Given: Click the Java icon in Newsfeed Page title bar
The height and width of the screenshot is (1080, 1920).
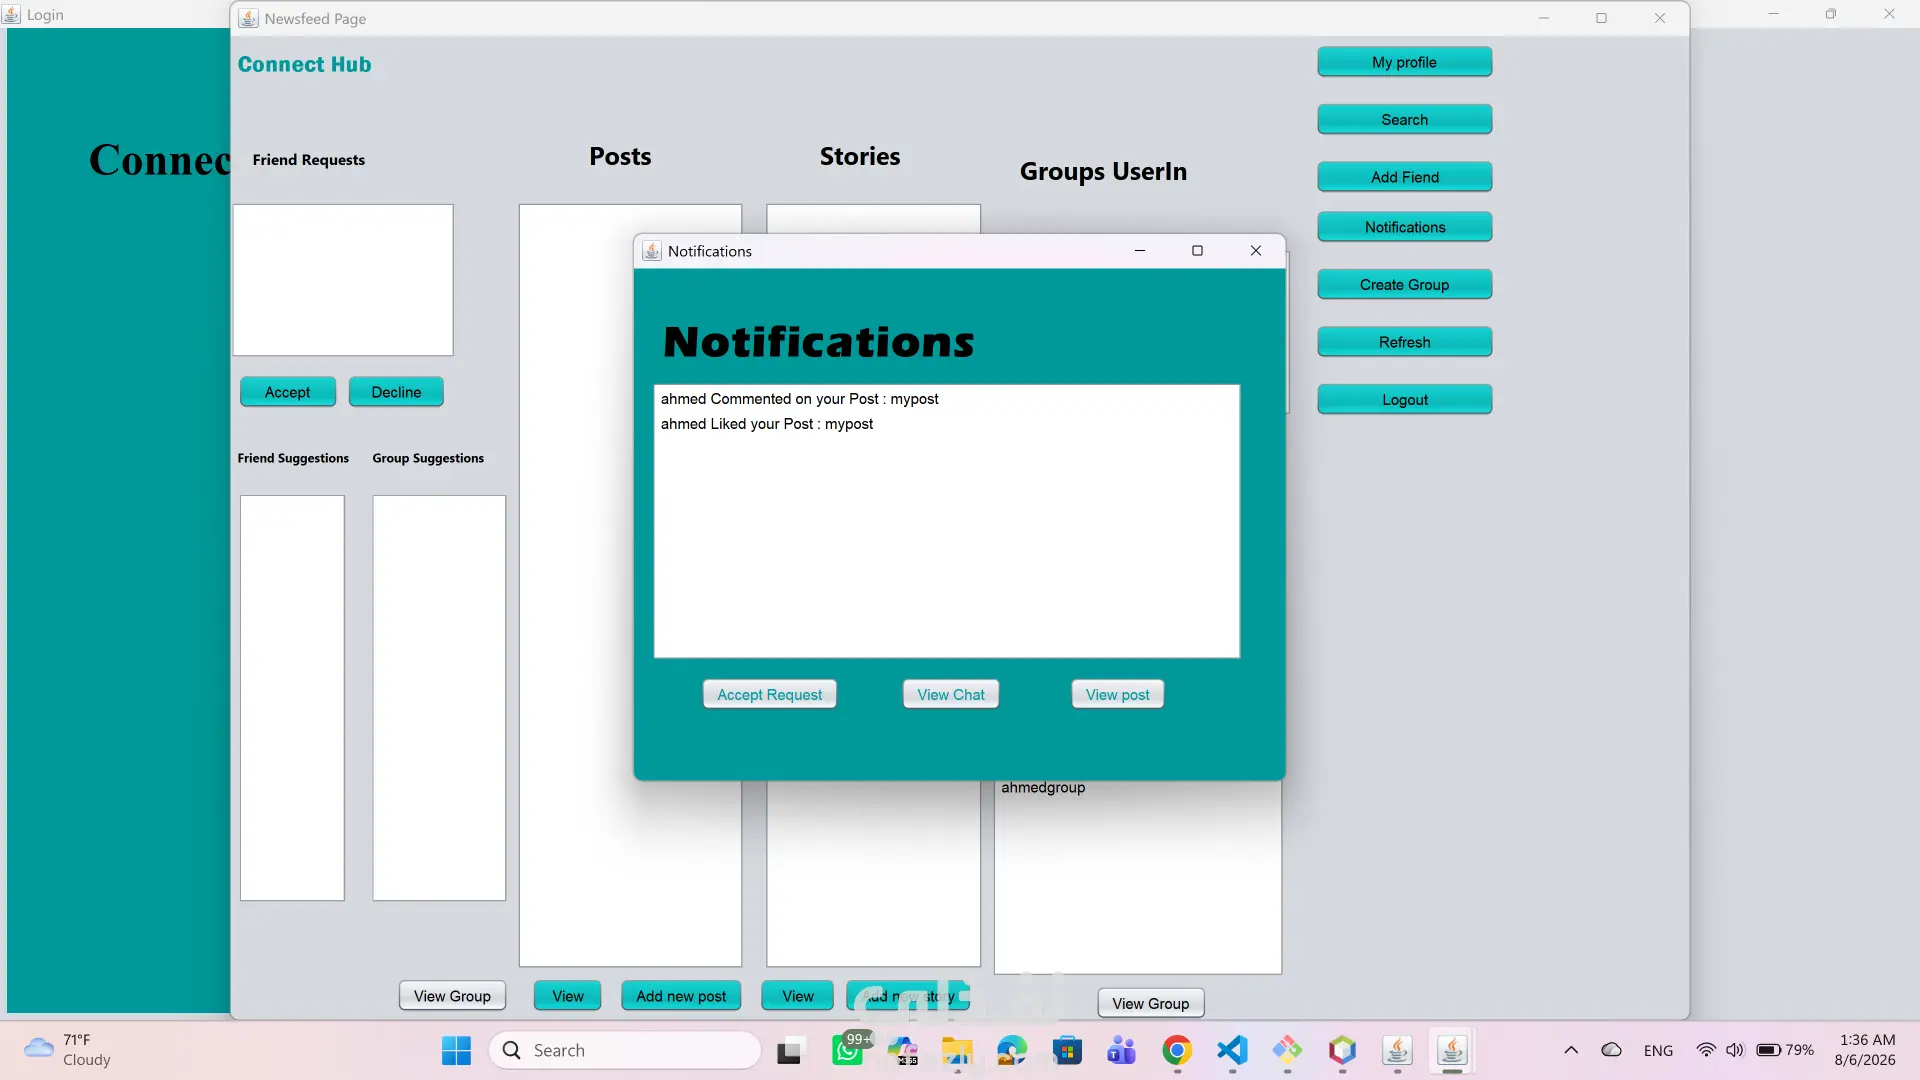Looking at the screenshot, I should tap(248, 18).
